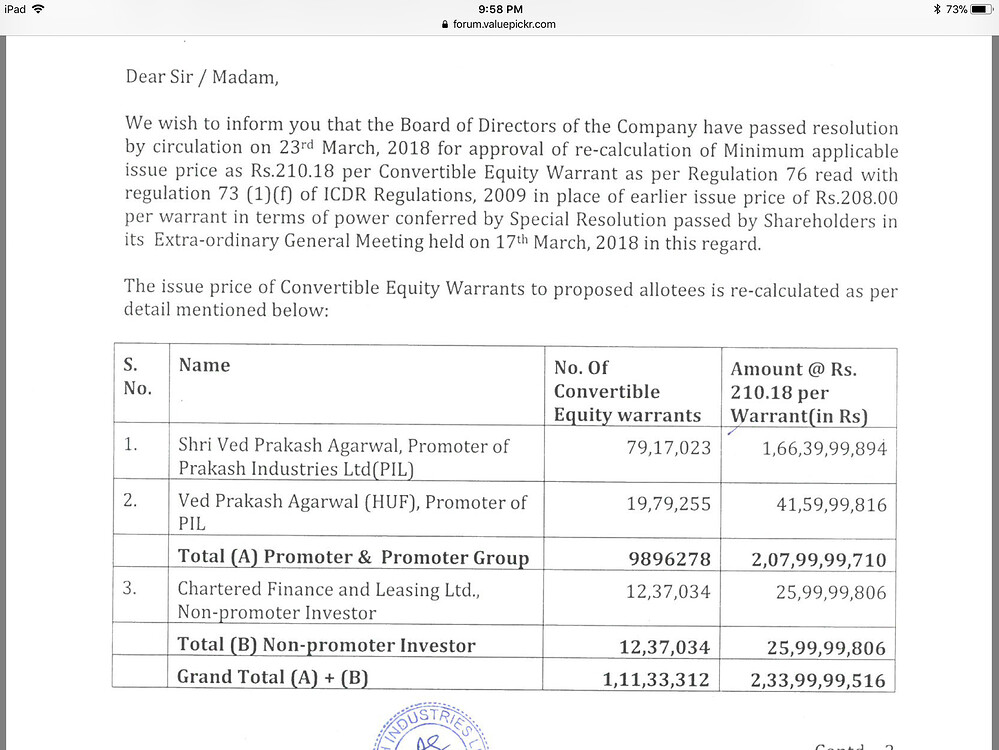999x750 pixels.
Task: Tap the 73% battery percentage
Action: [956, 9]
